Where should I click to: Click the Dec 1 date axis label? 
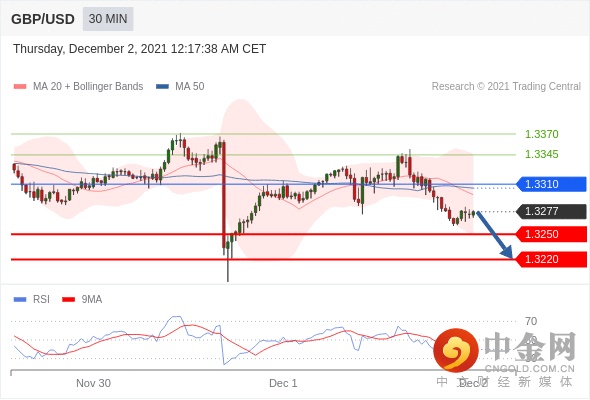(x=283, y=383)
